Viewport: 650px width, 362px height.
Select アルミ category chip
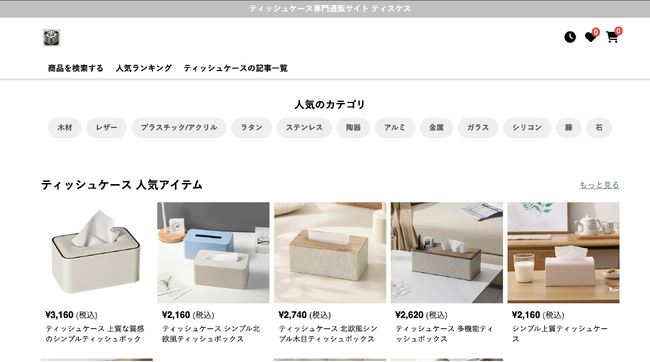(x=395, y=128)
